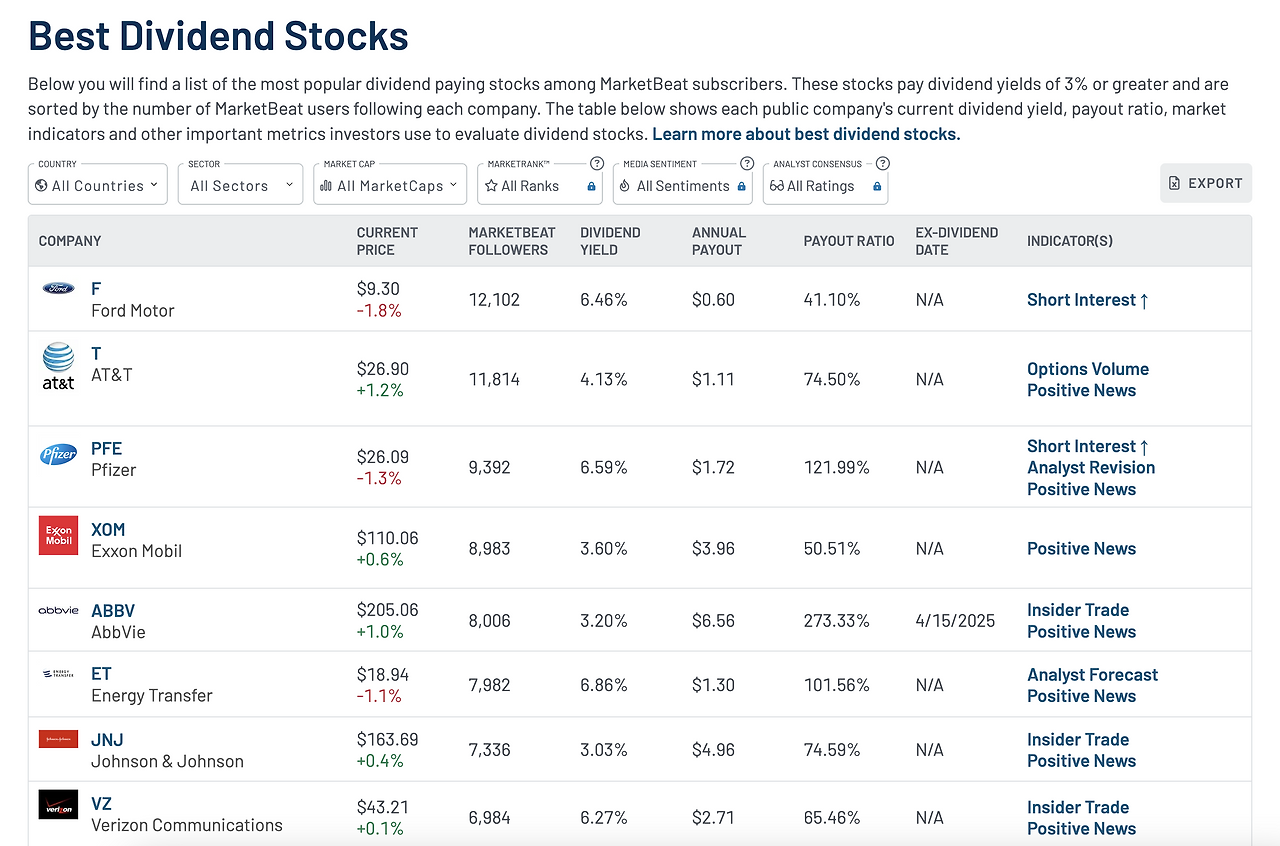The width and height of the screenshot is (1280, 846).
Task: Open the T ticker link
Action: (x=96, y=353)
